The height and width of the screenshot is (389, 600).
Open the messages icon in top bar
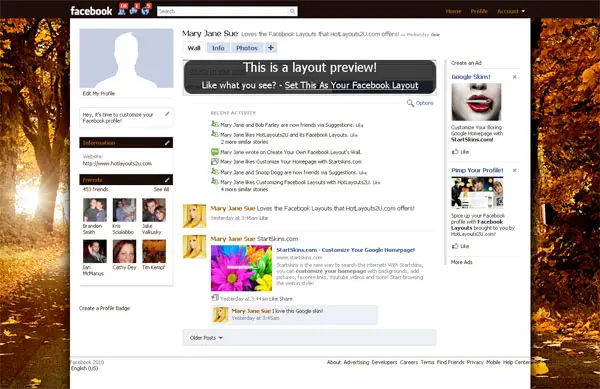click(x=134, y=10)
